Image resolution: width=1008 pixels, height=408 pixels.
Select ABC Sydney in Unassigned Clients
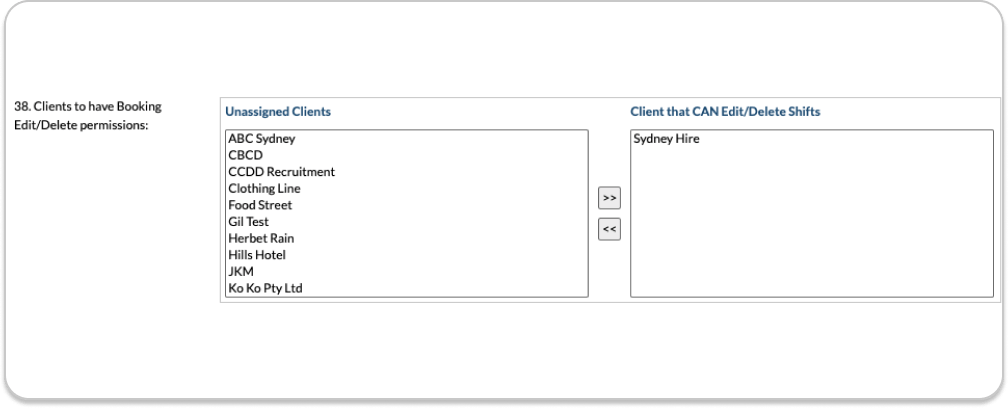tap(261, 139)
